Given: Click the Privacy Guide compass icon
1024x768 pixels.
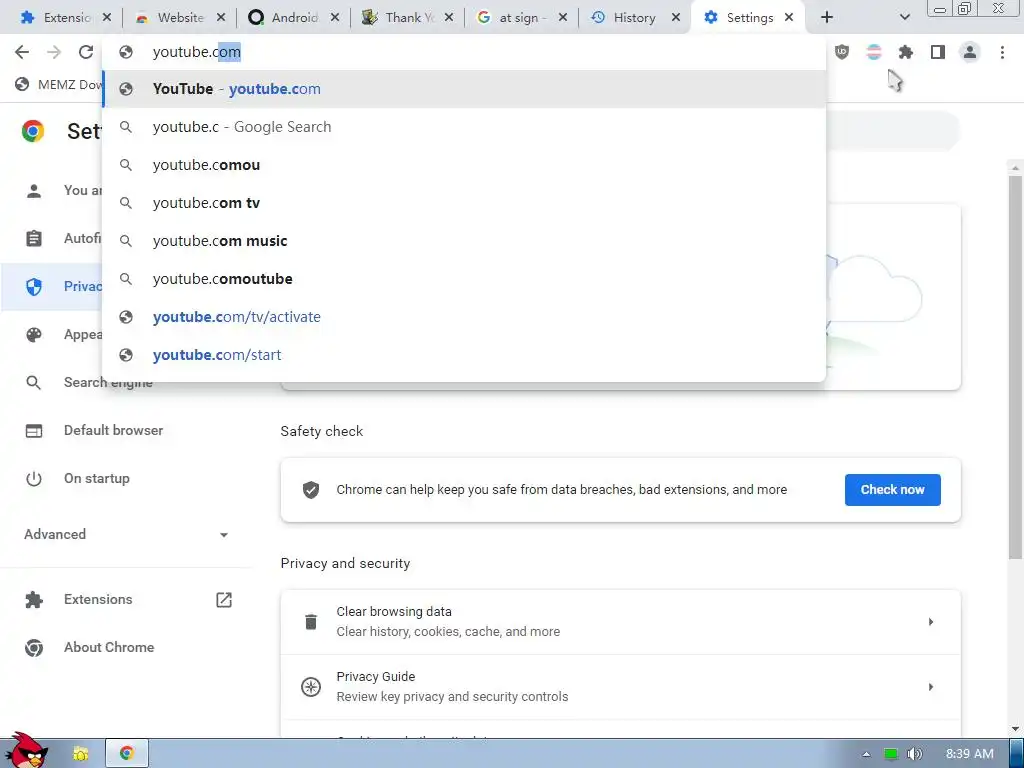Looking at the screenshot, I should [x=311, y=687].
